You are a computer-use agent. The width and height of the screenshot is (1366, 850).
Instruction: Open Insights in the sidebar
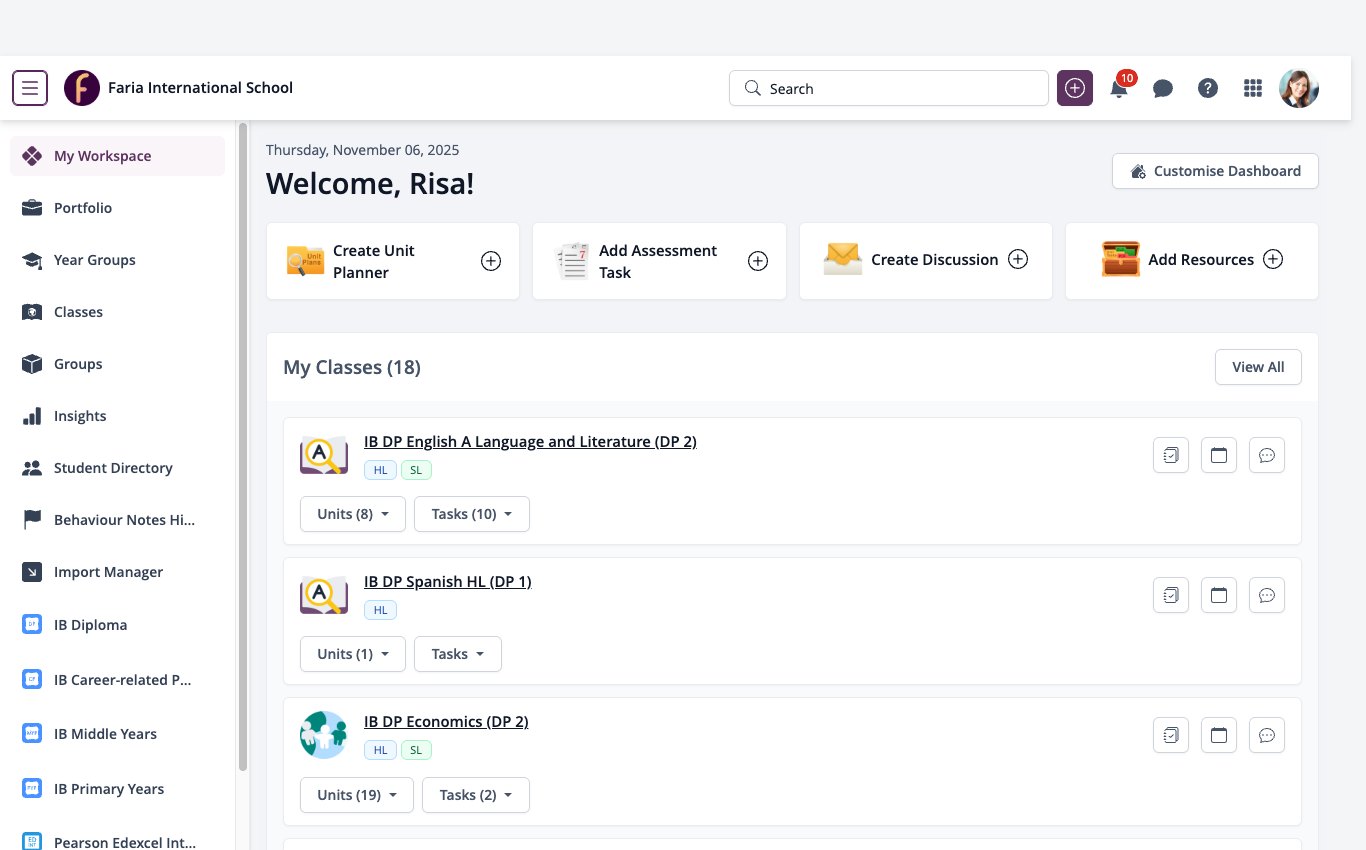point(118,416)
